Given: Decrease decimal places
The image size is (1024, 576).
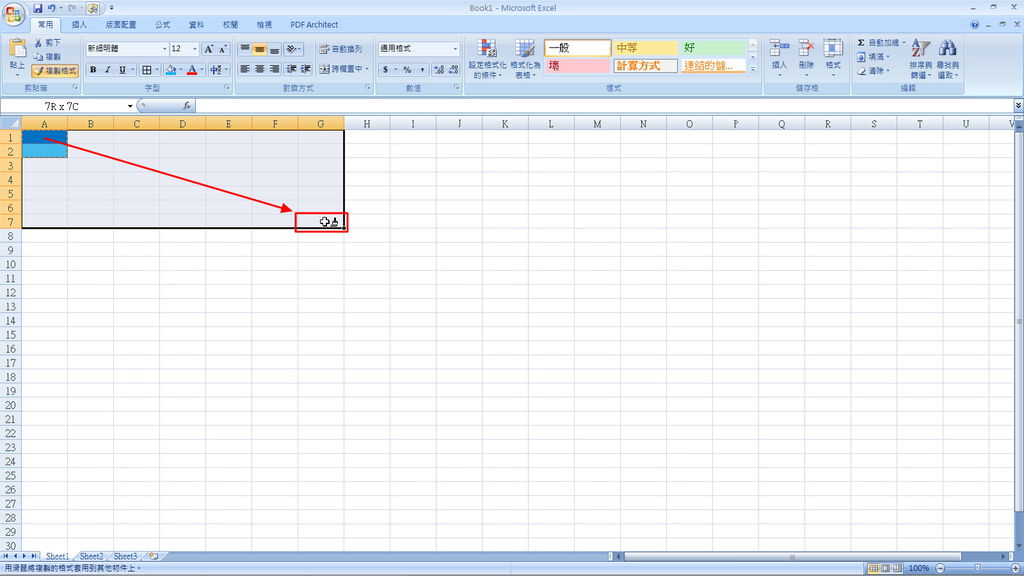Looking at the screenshot, I should (x=453, y=69).
